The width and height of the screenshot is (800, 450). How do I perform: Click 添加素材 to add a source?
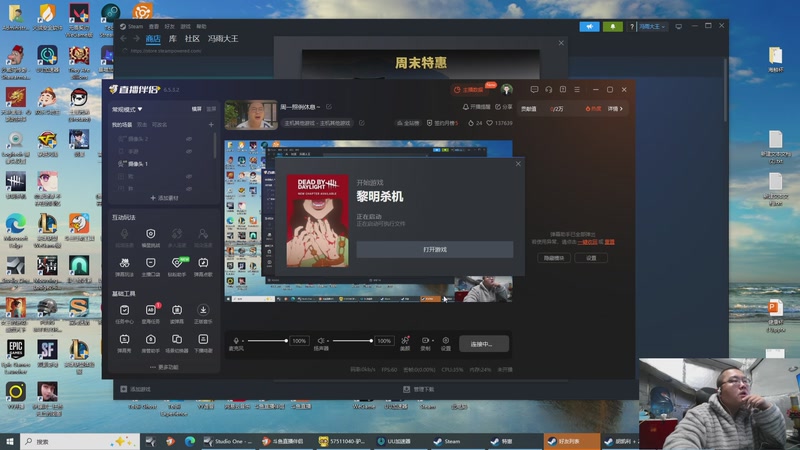click(164, 198)
